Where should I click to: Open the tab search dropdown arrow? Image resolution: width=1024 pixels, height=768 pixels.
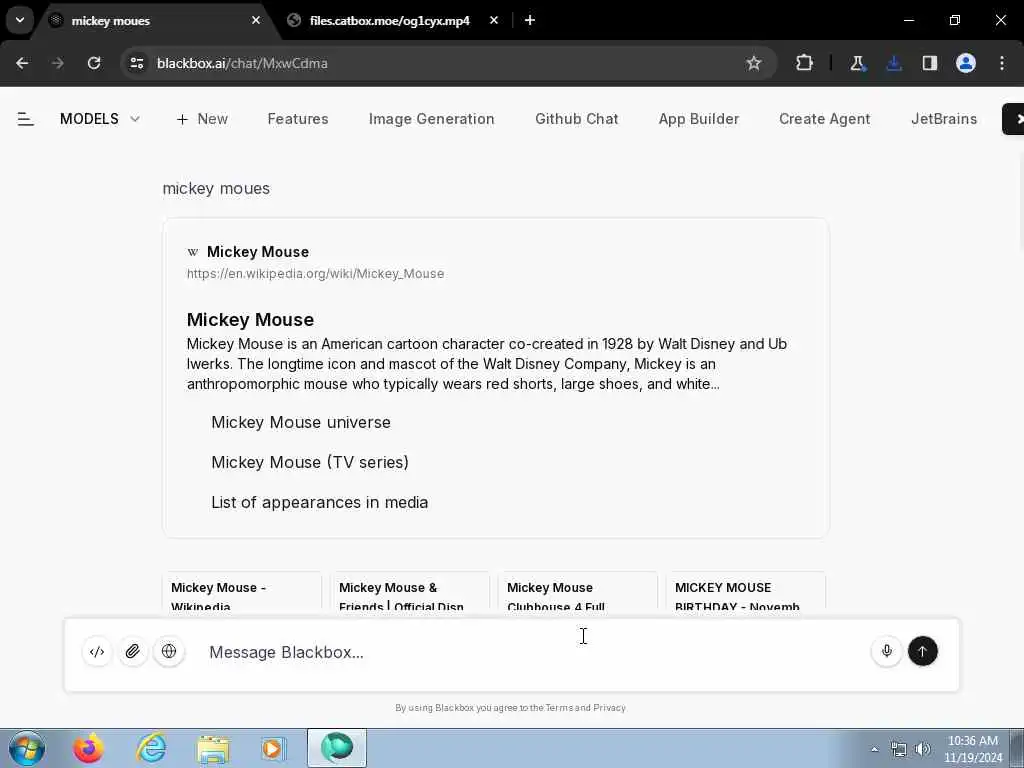pyautogui.click(x=20, y=20)
